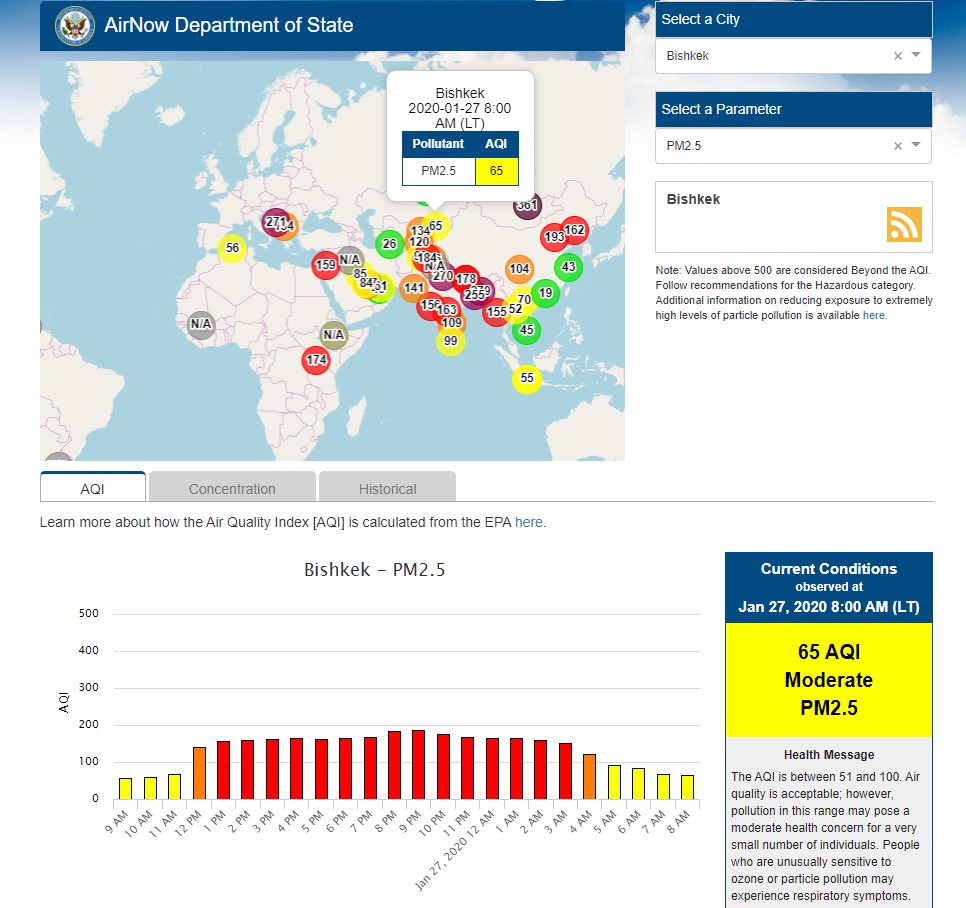Viewport: 966px width, 908px height.
Task: Expand the Select a Parameter dropdown arrow
Action: [916, 146]
